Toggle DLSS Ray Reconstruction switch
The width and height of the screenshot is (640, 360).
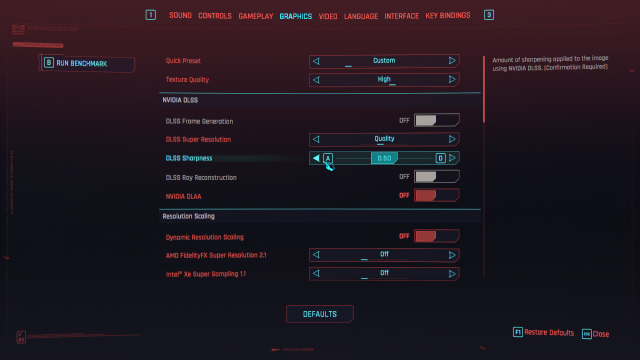437,176
